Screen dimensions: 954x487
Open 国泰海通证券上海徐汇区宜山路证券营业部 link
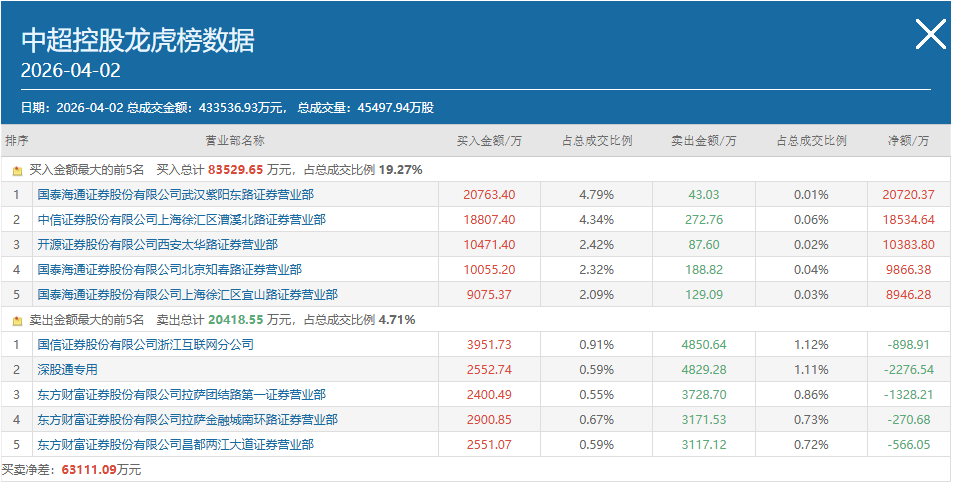(x=187, y=295)
